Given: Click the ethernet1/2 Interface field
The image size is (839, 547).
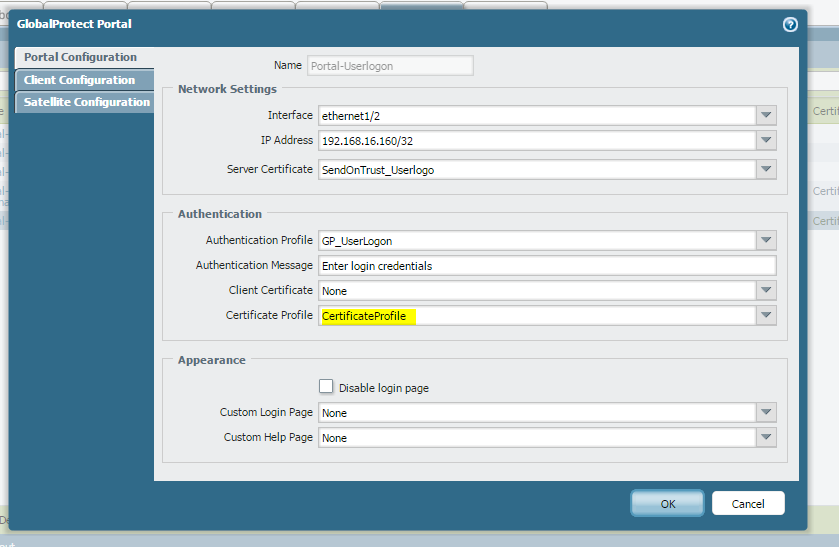Looking at the screenshot, I should (x=536, y=115).
